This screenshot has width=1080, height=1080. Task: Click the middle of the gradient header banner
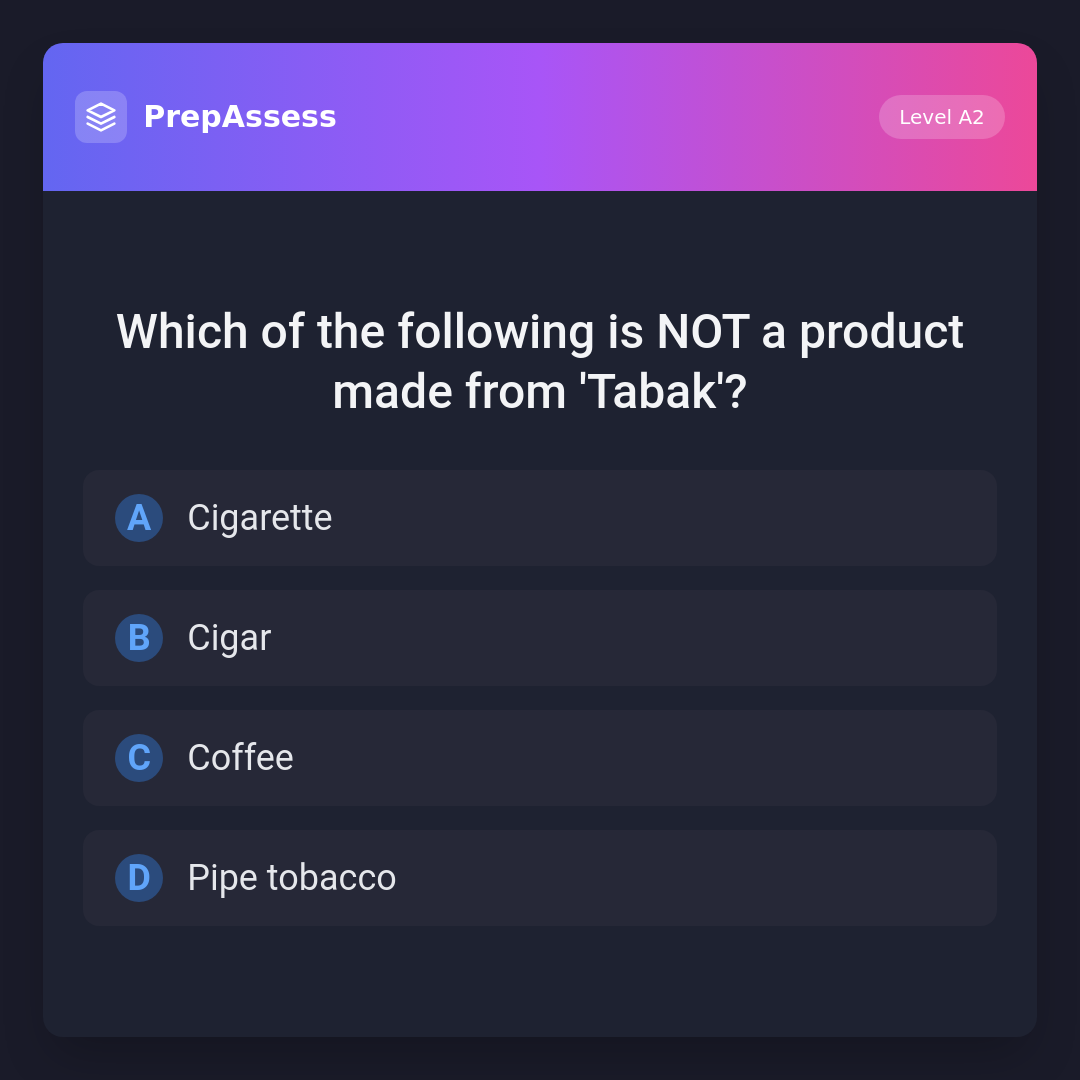click(600, 117)
